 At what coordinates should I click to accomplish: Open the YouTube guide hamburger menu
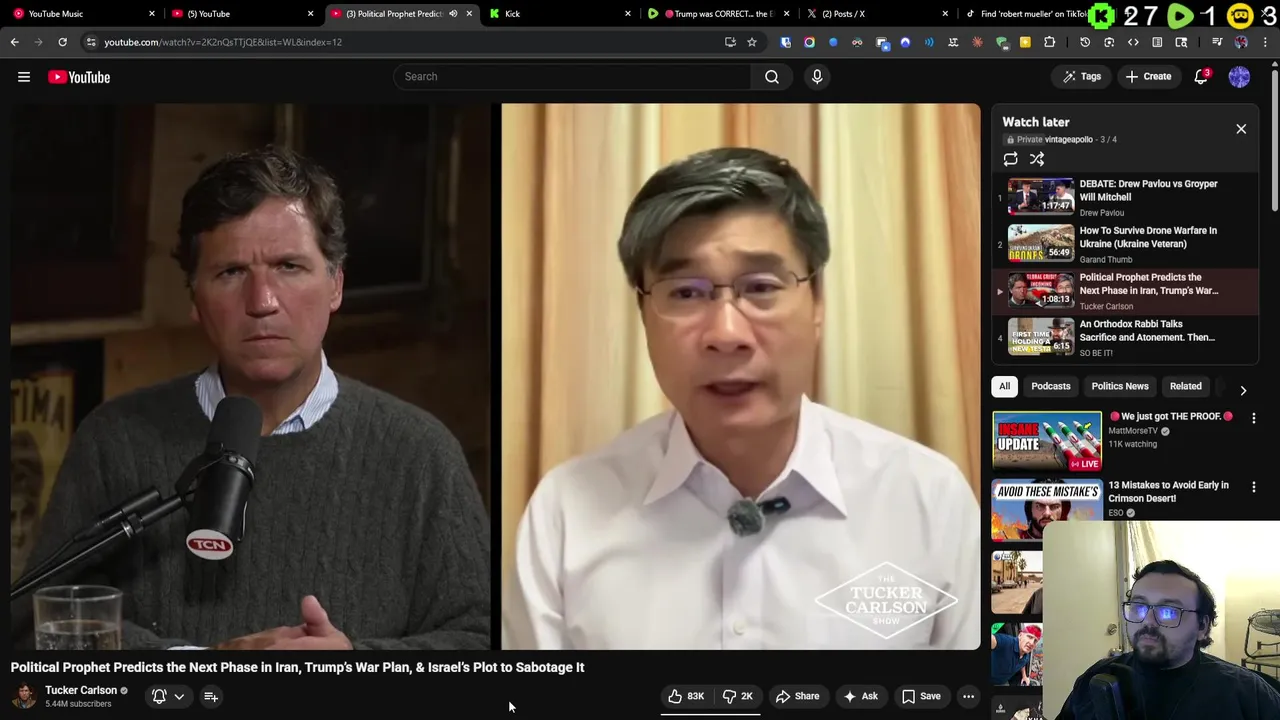[24, 77]
